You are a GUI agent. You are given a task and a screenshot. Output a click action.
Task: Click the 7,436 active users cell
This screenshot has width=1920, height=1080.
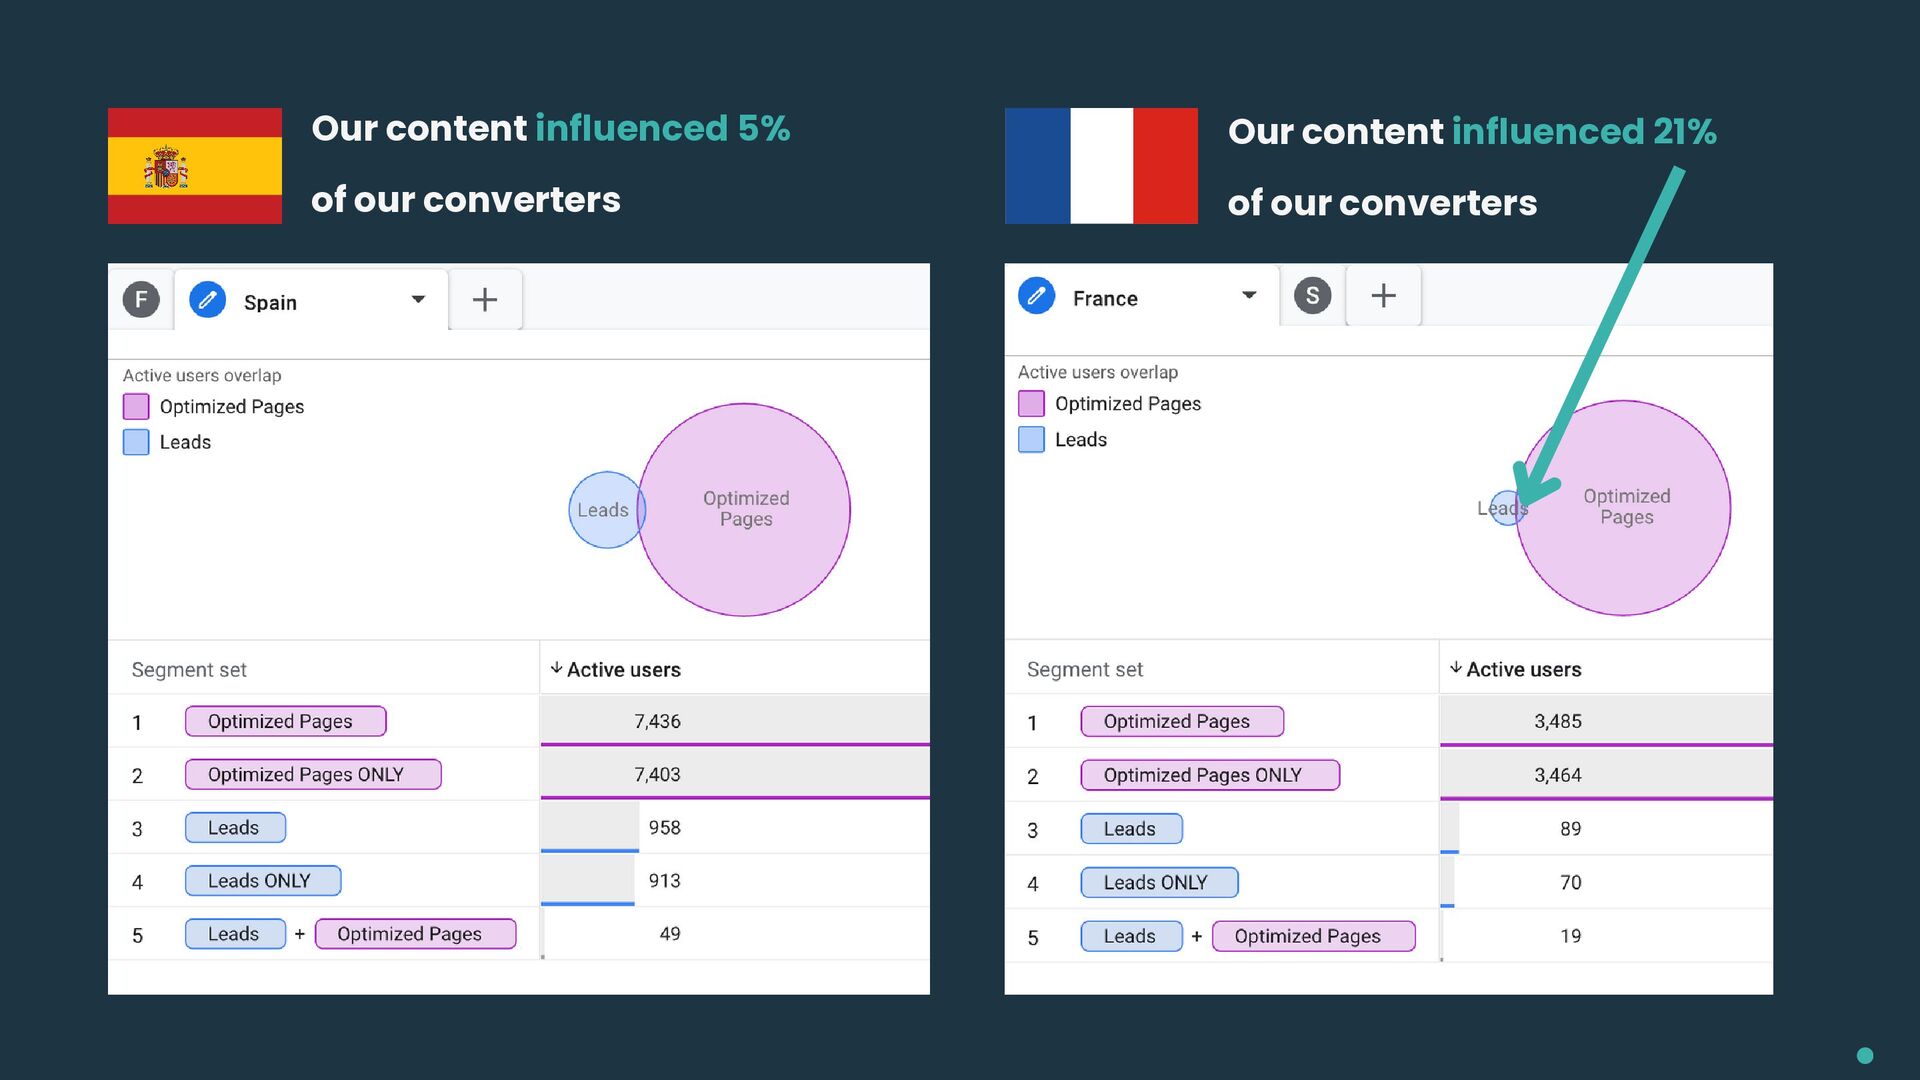click(x=657, y=722)
